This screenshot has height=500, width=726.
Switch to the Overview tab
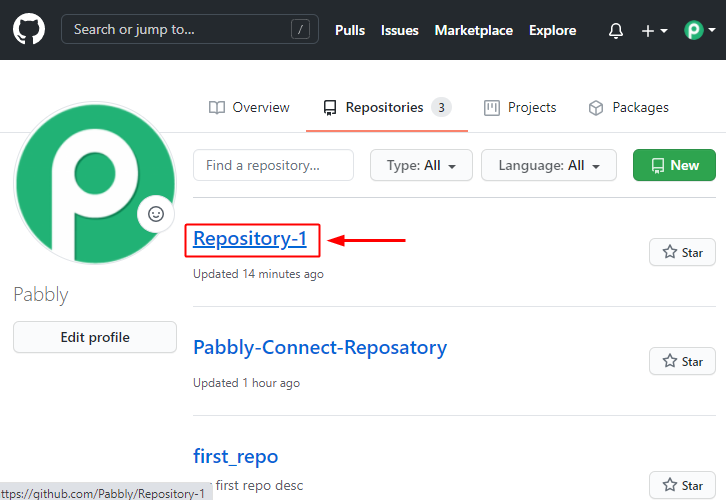[x=249, y=107]
